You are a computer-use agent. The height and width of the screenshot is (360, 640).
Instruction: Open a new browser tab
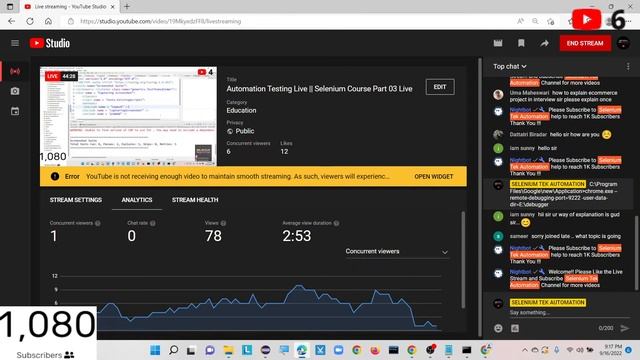[x=127, y=7]
